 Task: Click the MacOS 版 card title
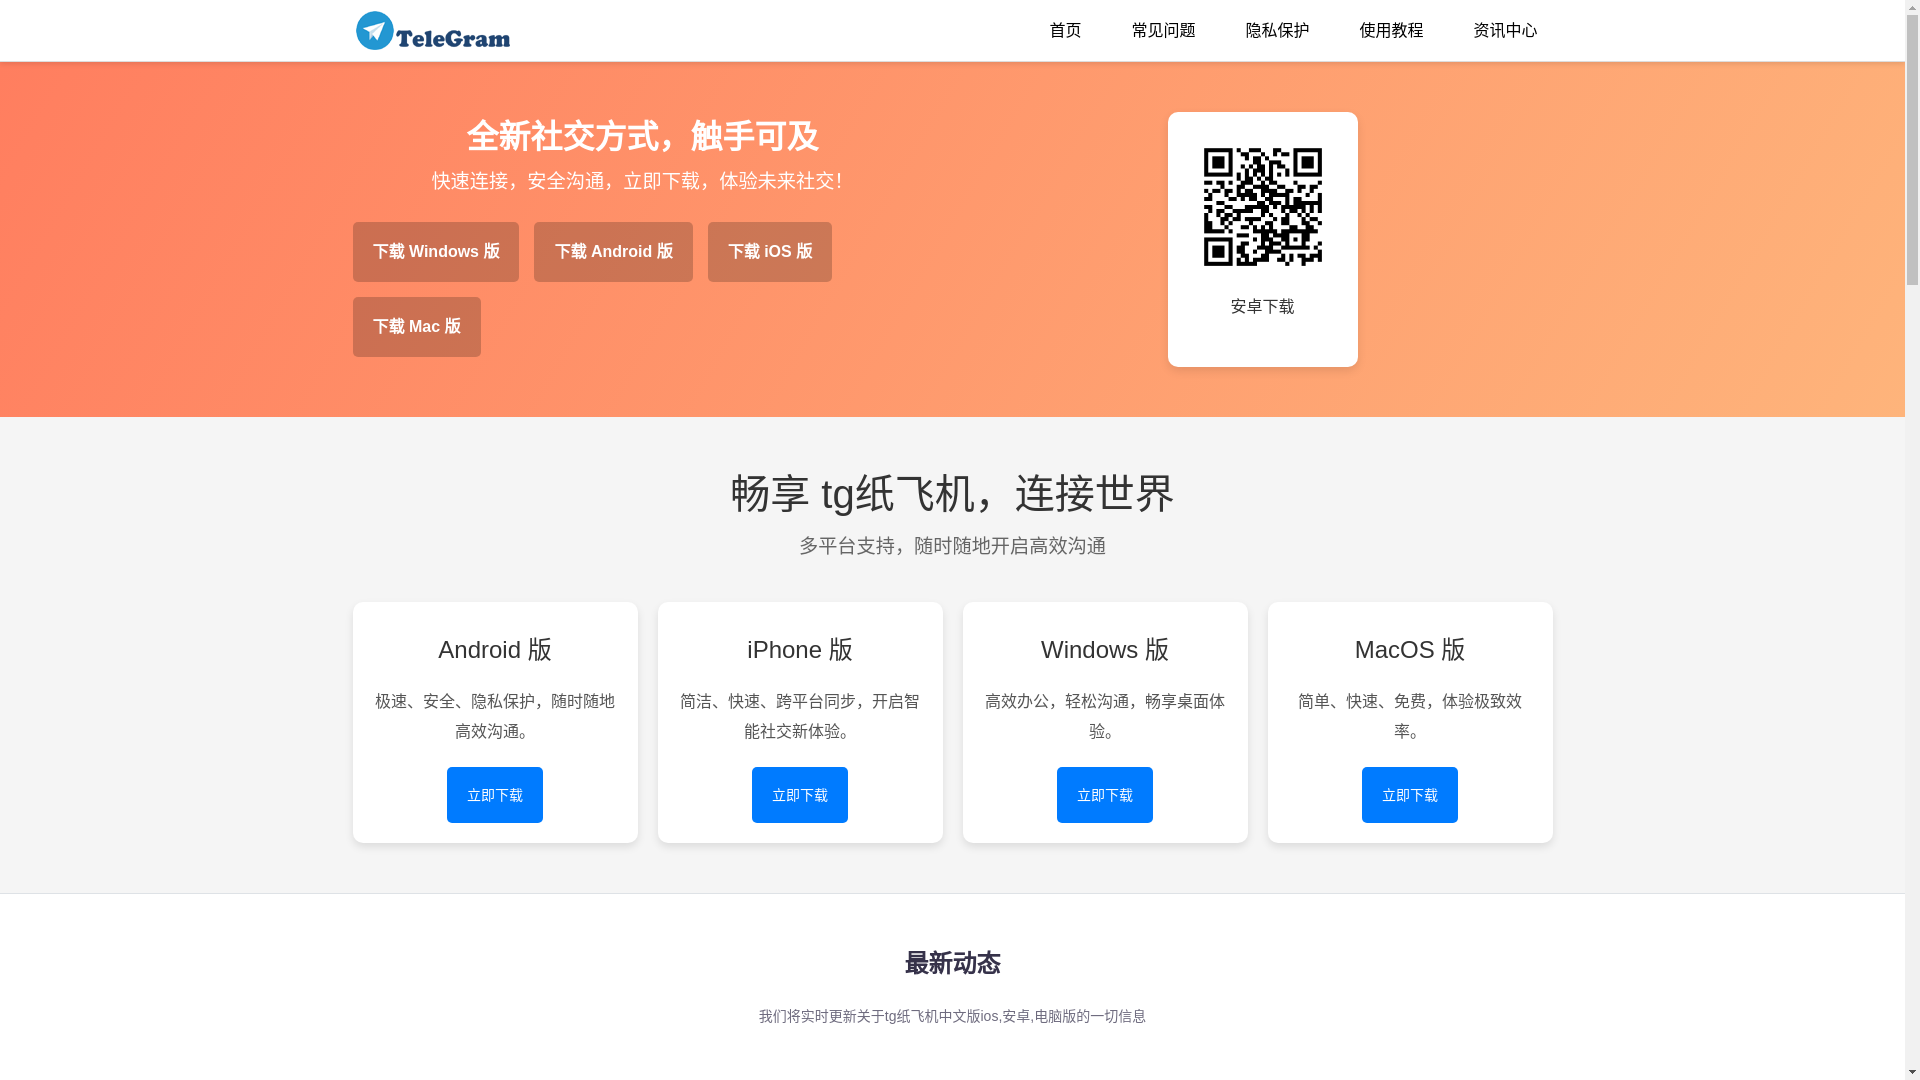click(1410, 650)
